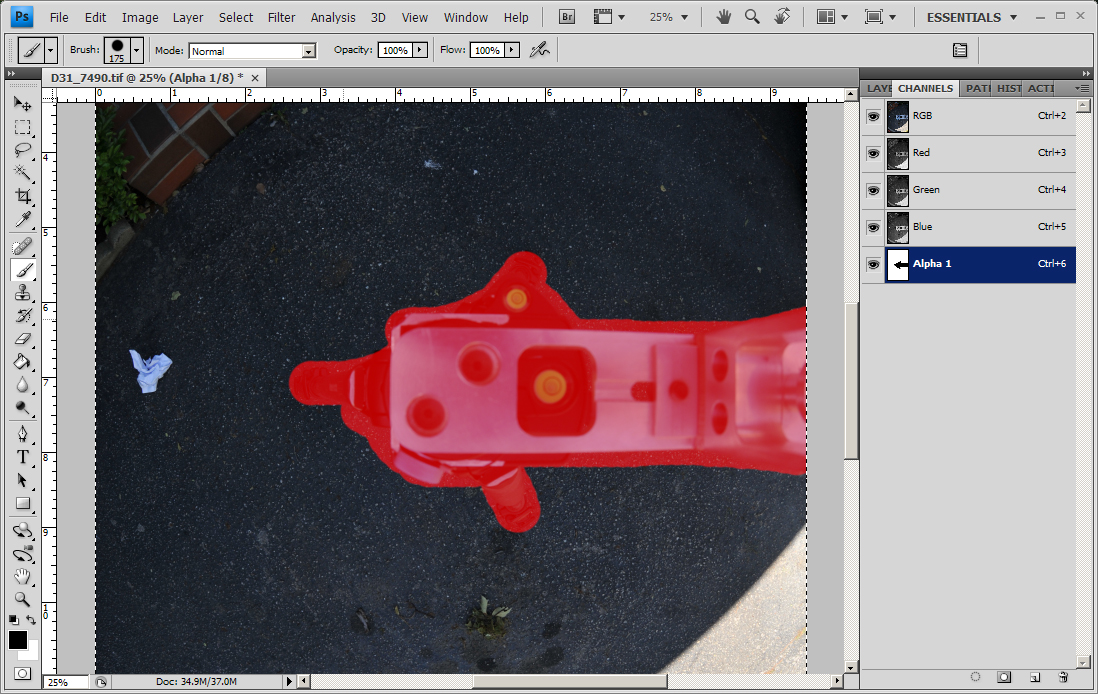
Task: Click the Flow value field
Action: pyautogui.click(x=487, y=50)
